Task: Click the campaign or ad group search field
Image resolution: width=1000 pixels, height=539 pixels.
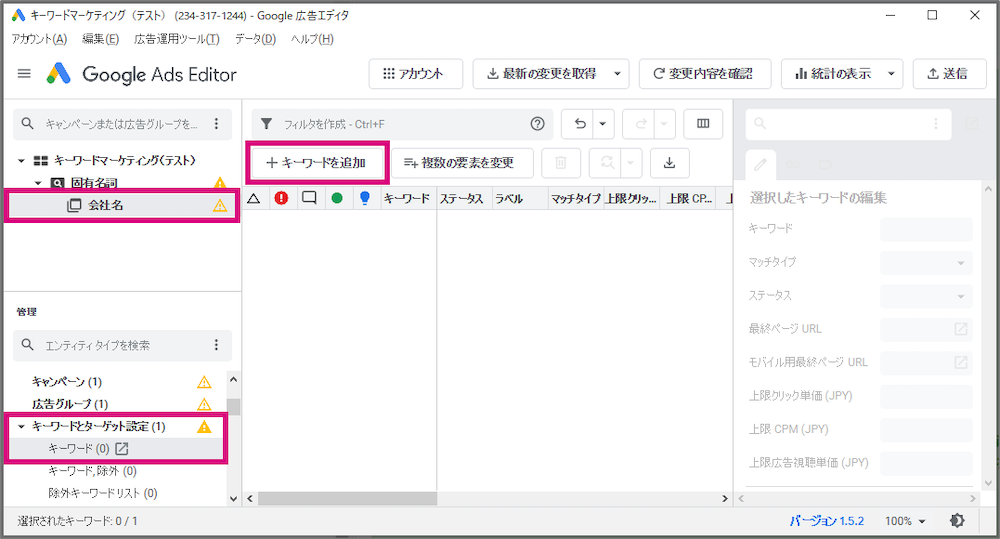Action: [122, 124]
